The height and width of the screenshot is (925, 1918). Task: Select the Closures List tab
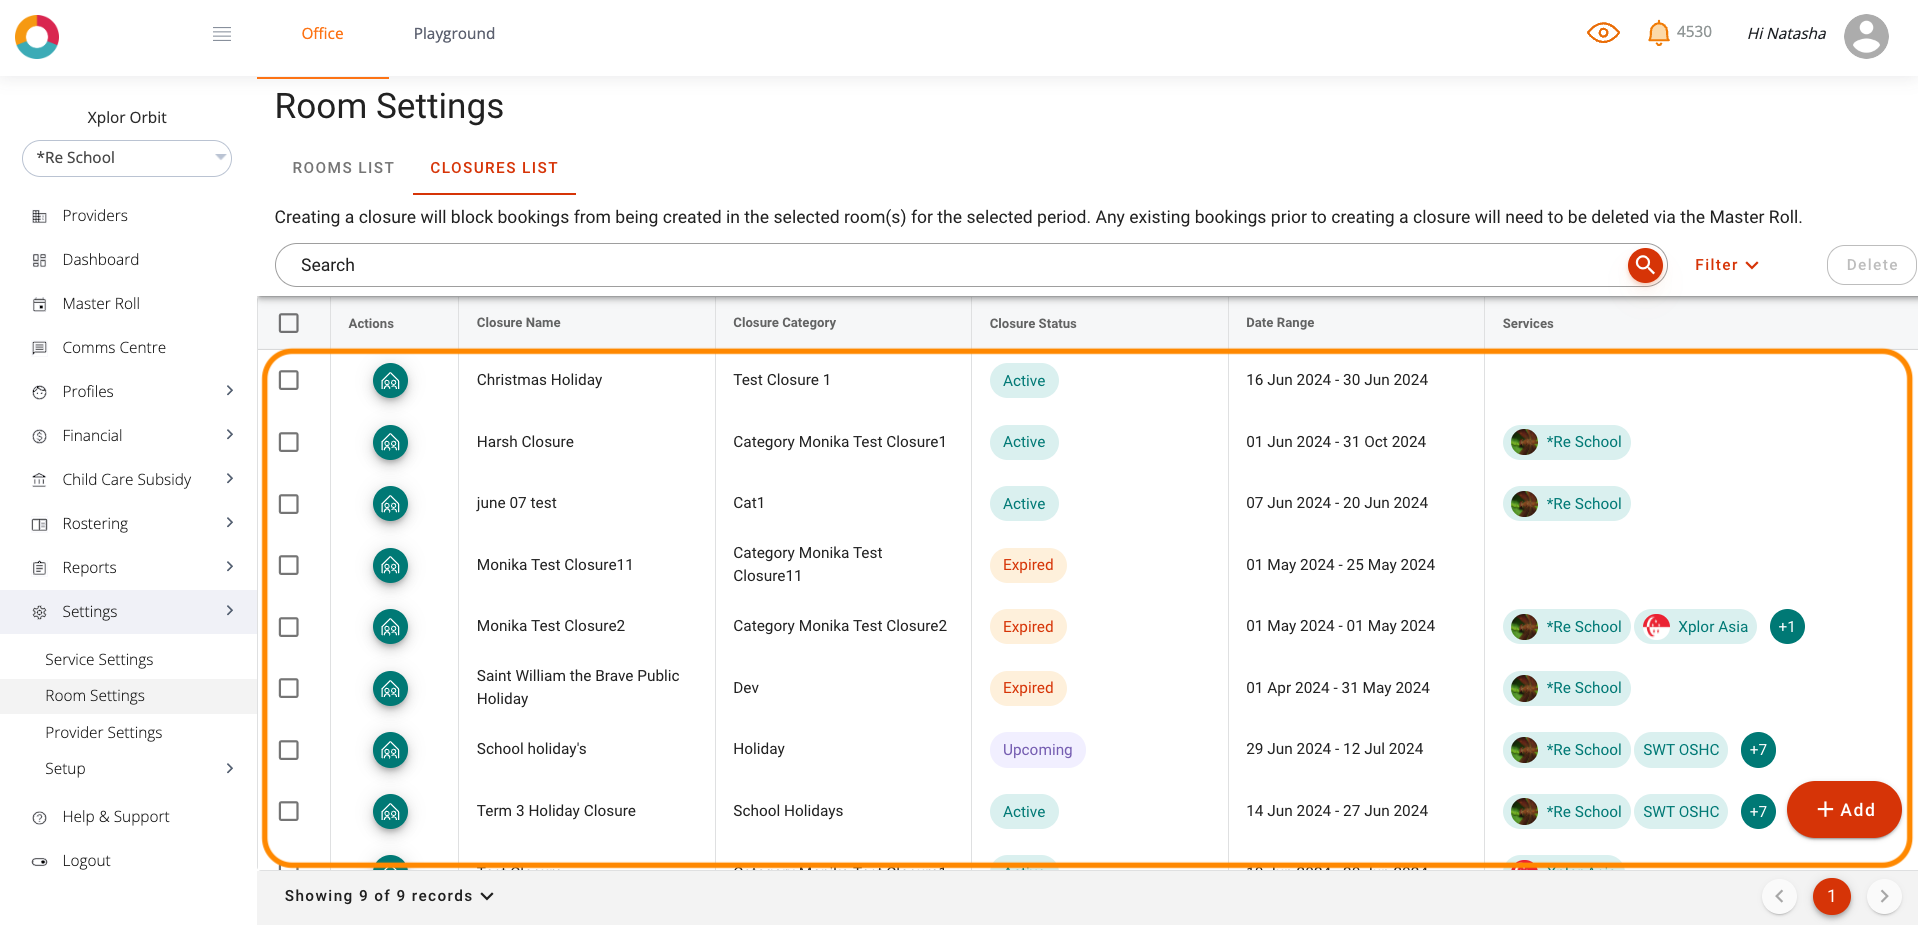[494, 168]
